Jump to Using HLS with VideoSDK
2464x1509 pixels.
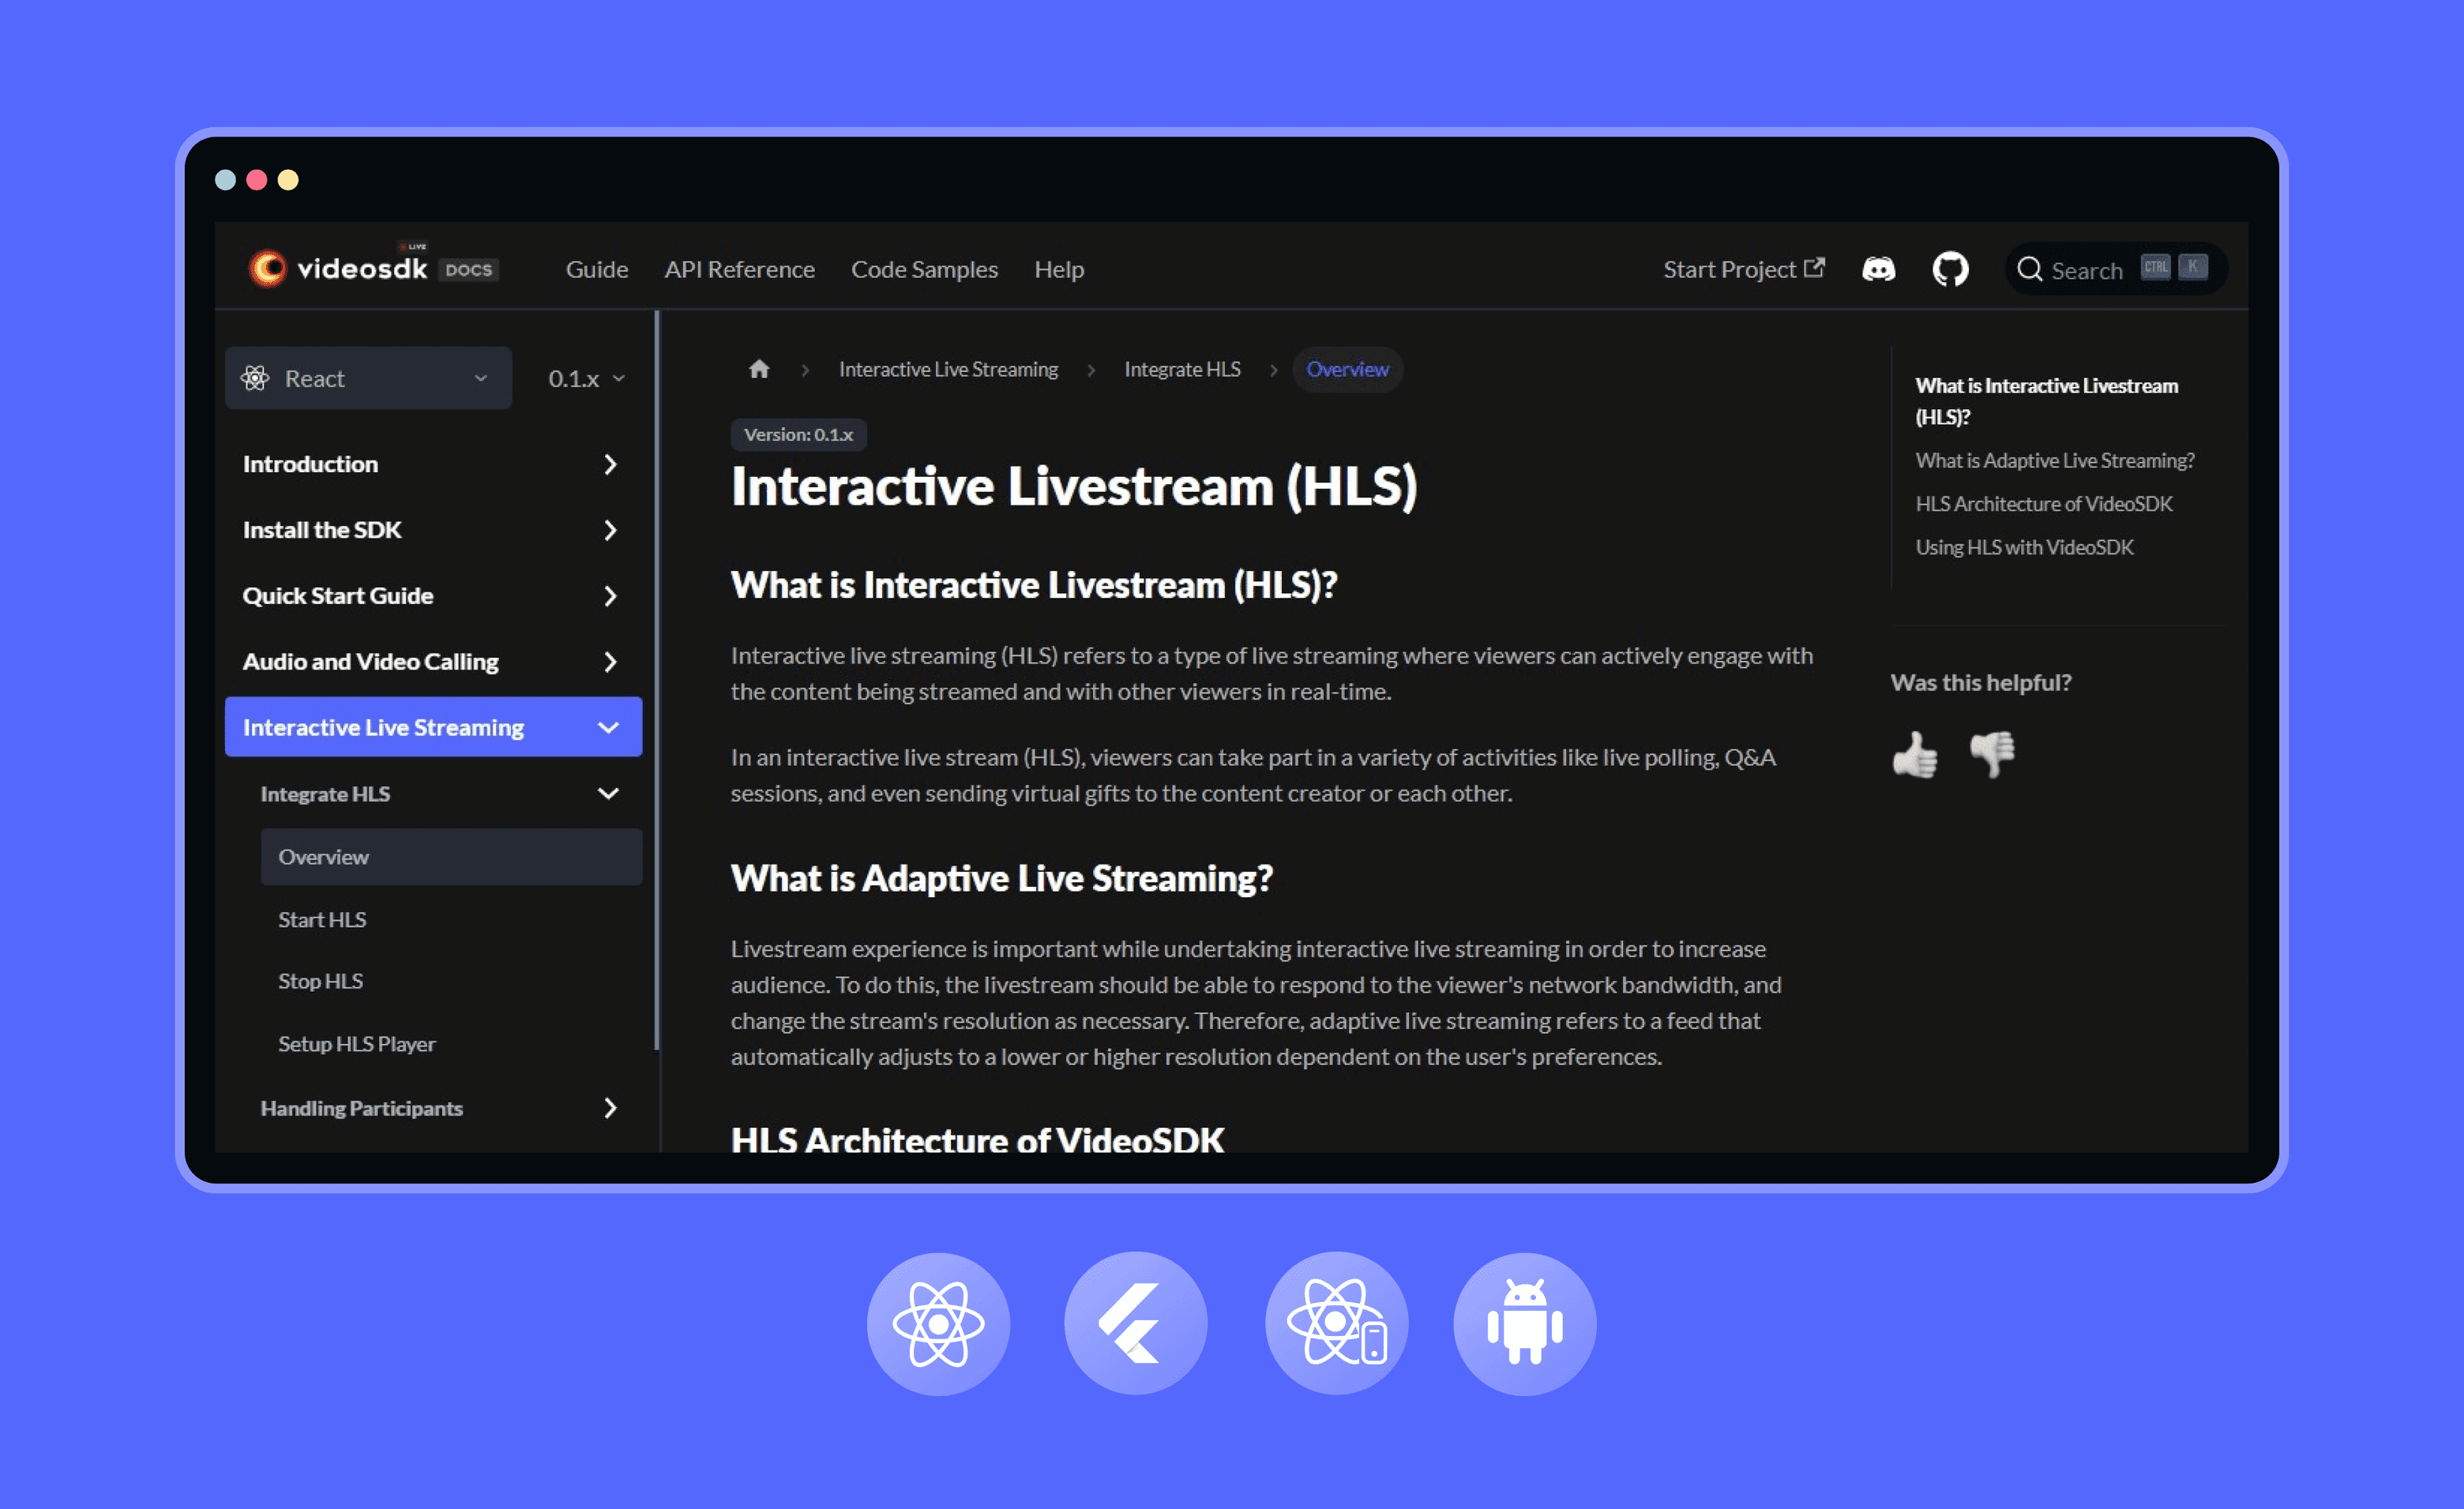2024,547
